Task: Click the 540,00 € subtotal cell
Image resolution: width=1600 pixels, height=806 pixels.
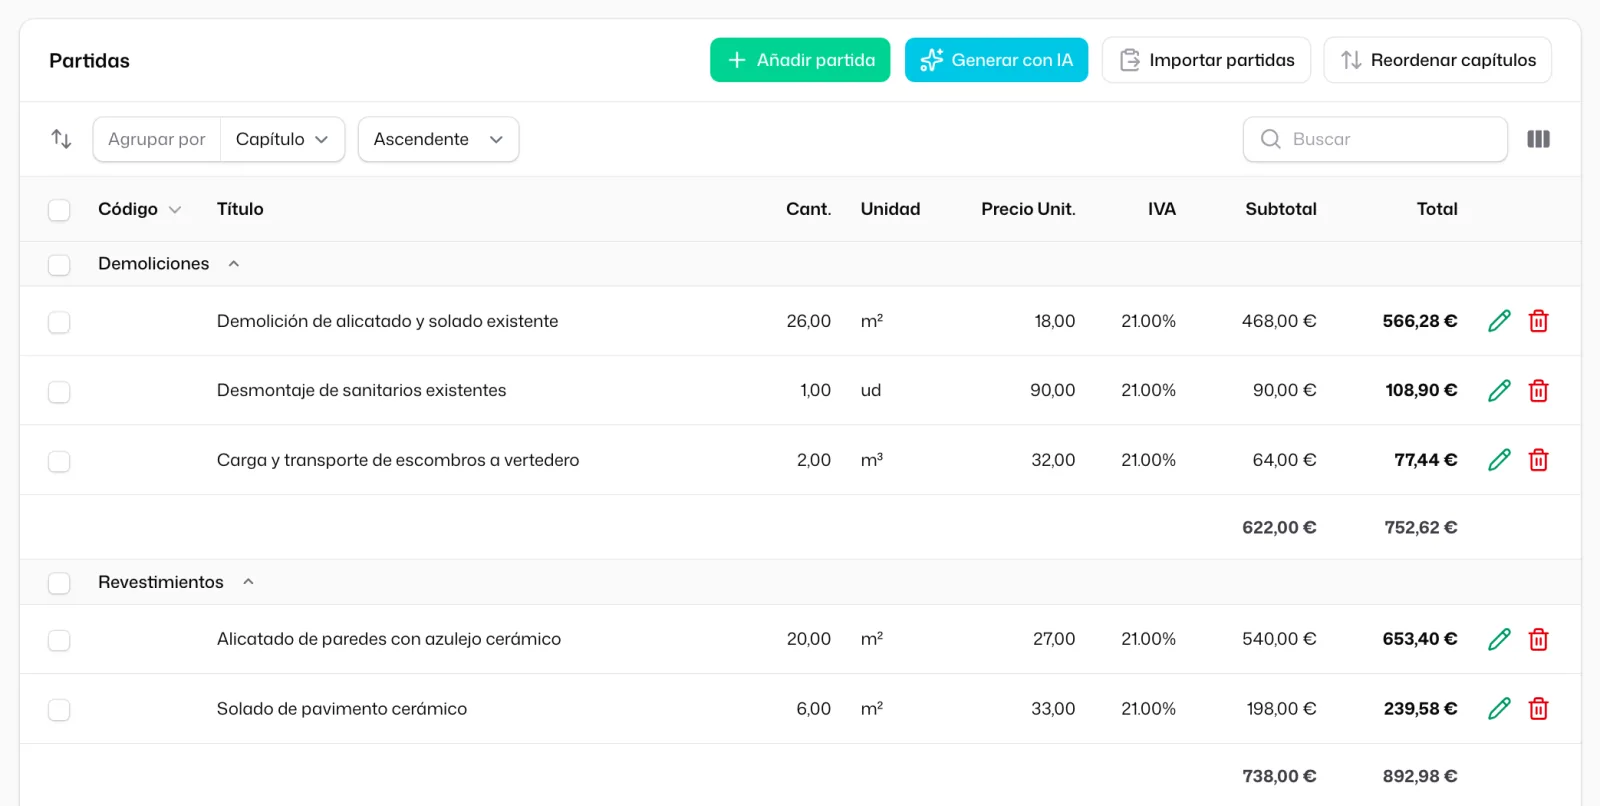Action: click(1279, 639)
